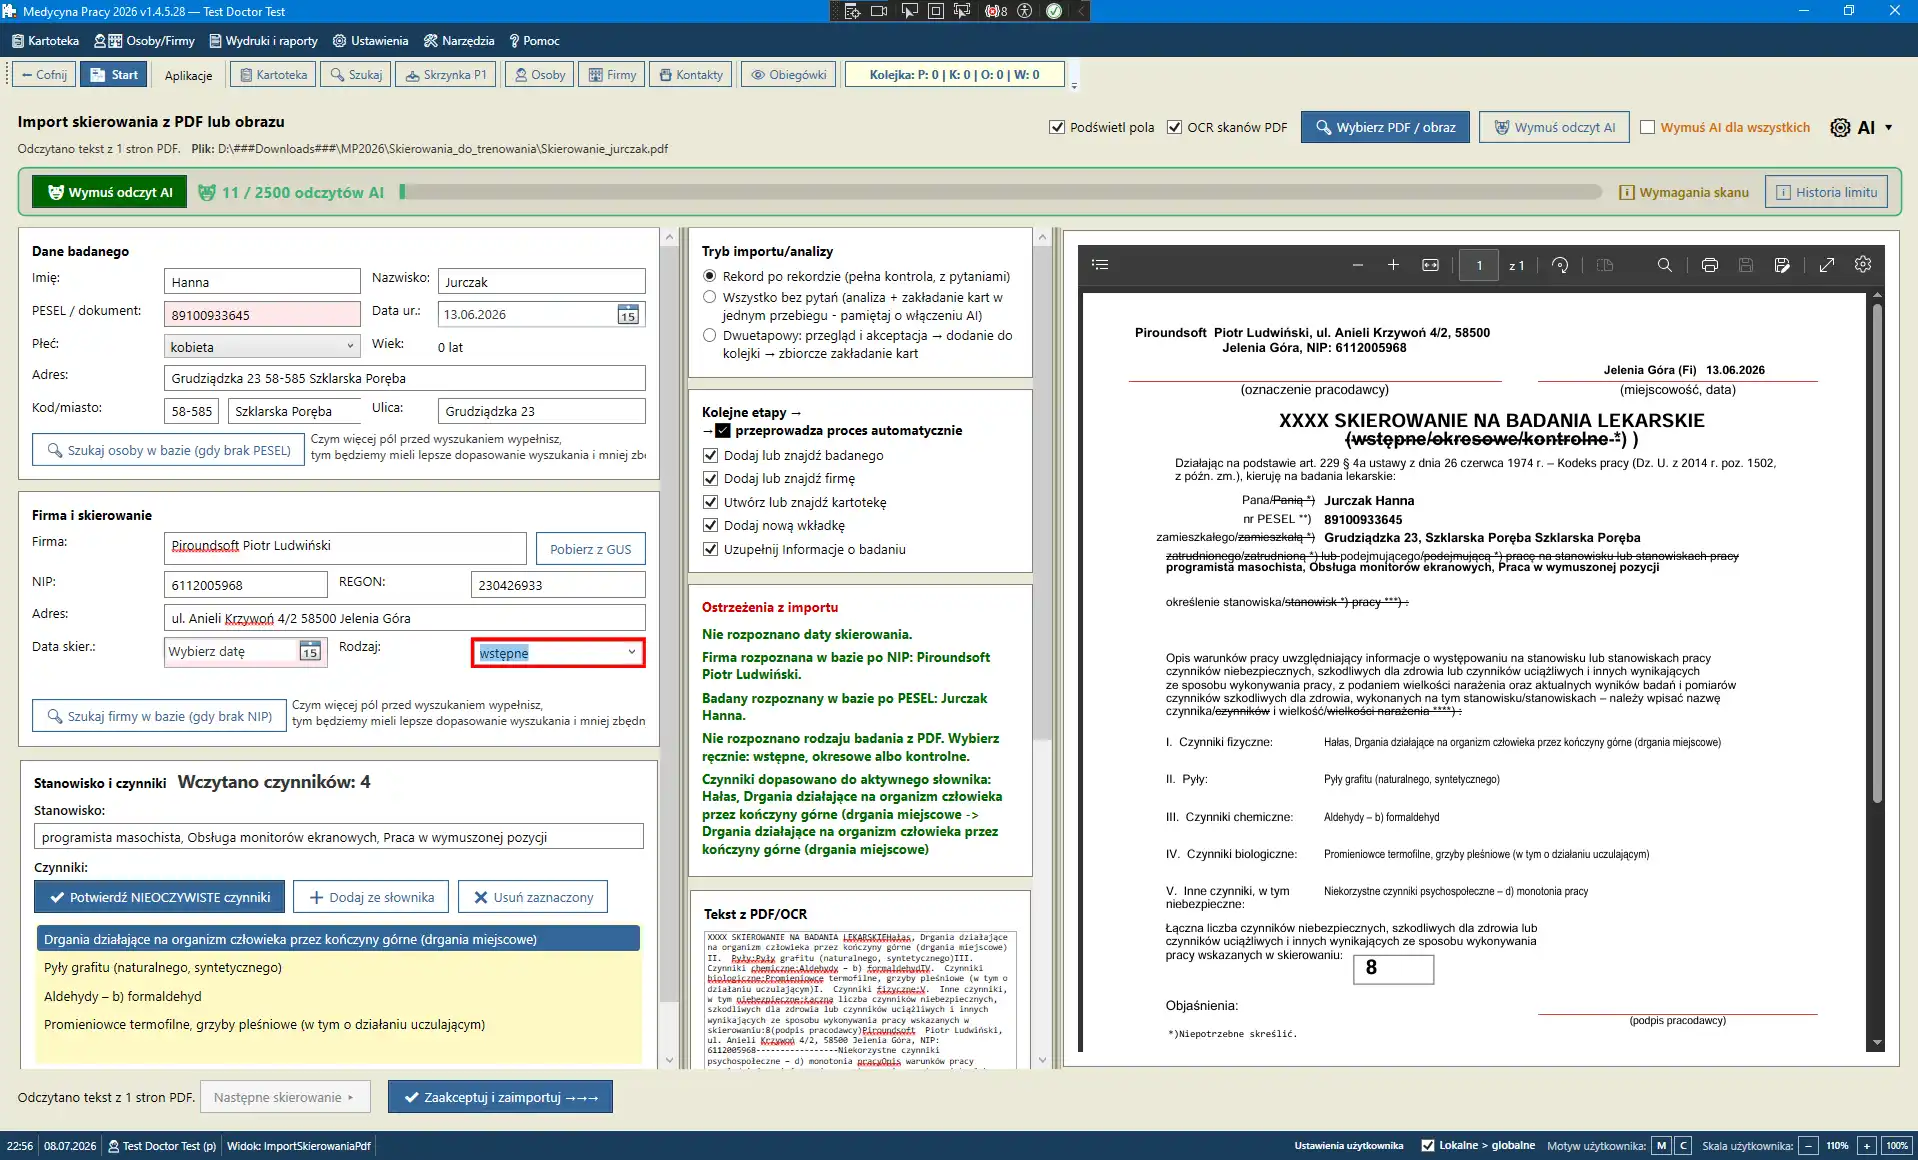Image resolution: width=1918 pixels, height=1160 pixels.
Task: Open PDF viewer table of contents
Action: point(1100,265)
